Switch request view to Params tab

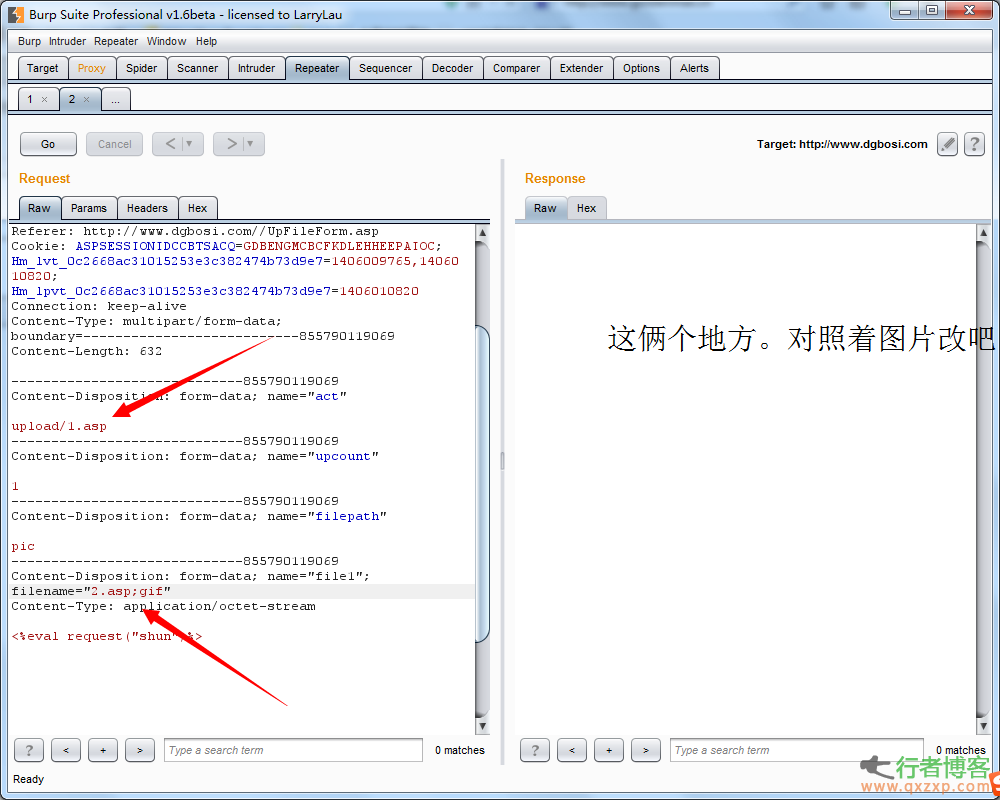click(89, 208)
